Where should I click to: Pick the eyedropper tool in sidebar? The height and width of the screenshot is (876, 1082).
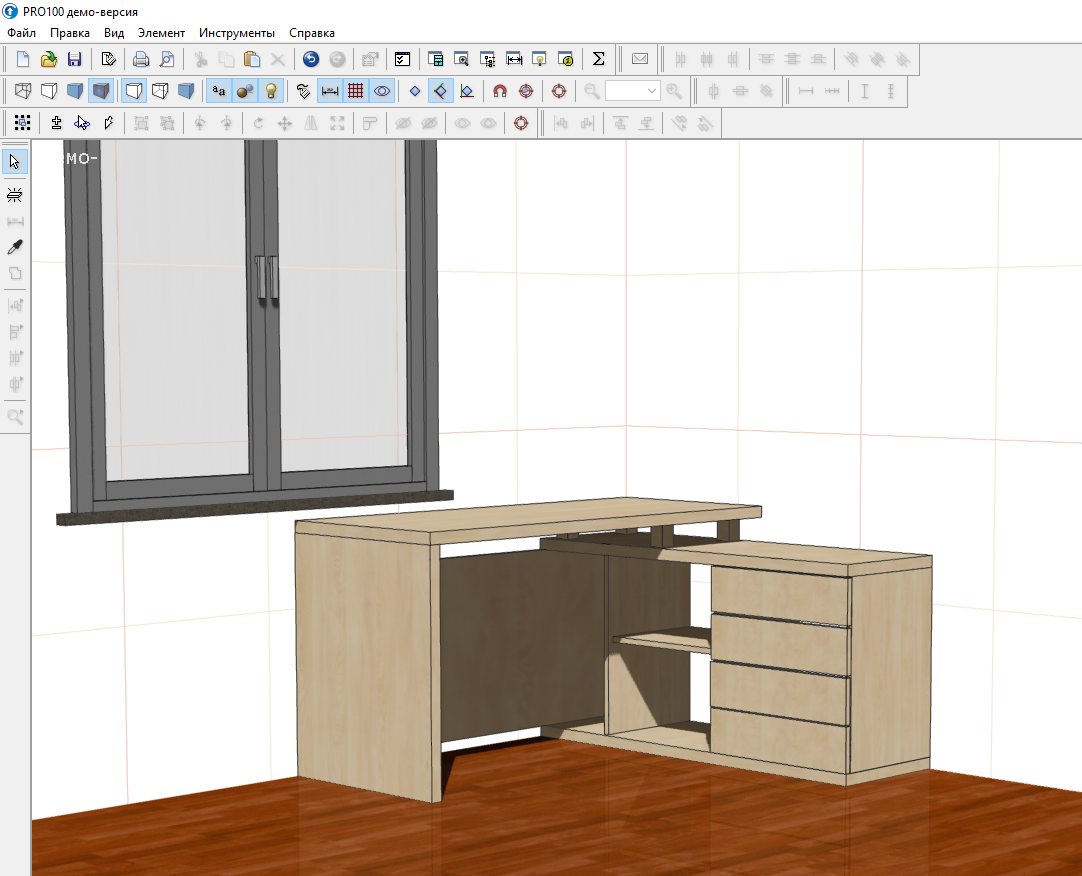[x=14, y=247]
